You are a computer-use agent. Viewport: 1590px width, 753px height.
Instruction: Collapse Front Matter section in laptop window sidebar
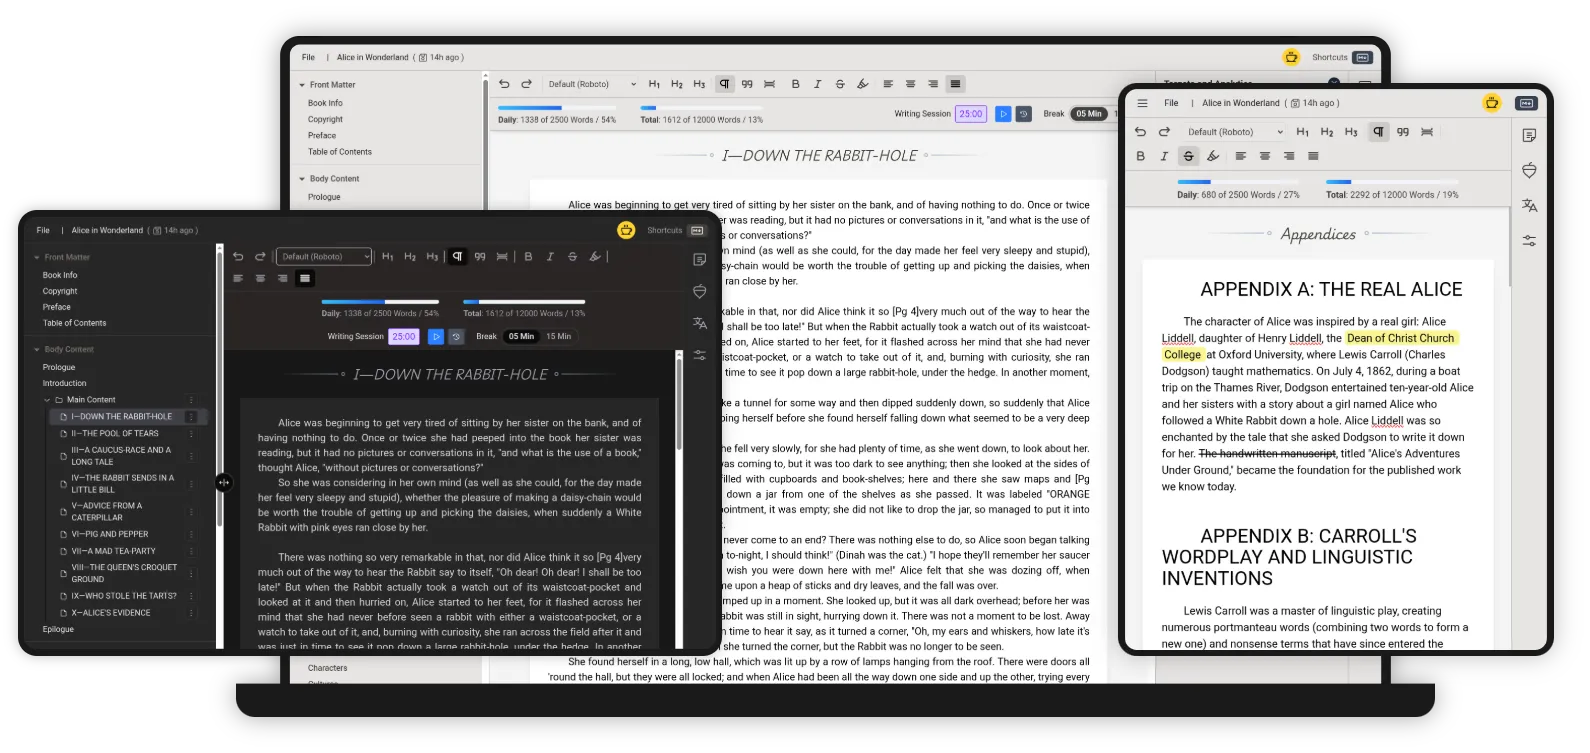tap(302, 85)
